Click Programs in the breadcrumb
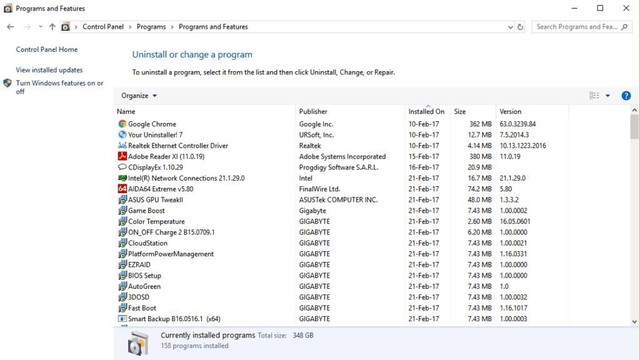The image size is (640, 360). (151, 27)
